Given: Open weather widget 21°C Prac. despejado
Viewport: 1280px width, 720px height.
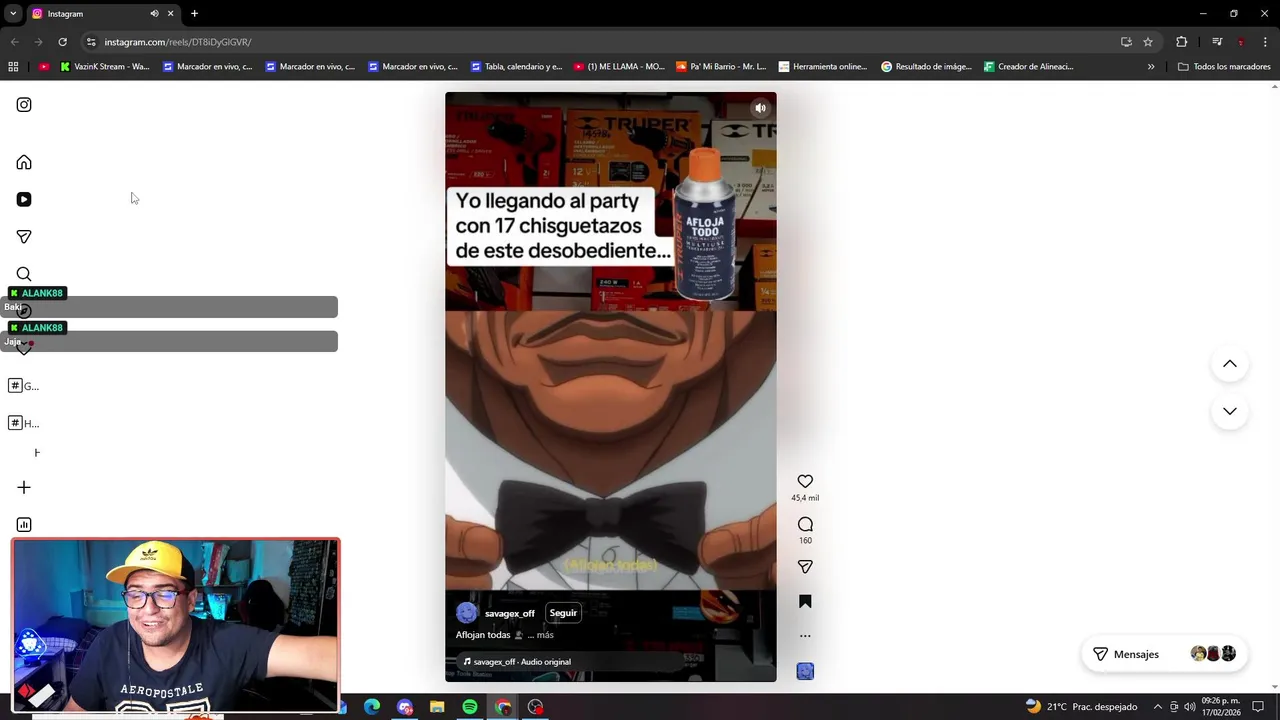Looking at the screenshot, I should pyautogui.click(x=1081, y=707).
